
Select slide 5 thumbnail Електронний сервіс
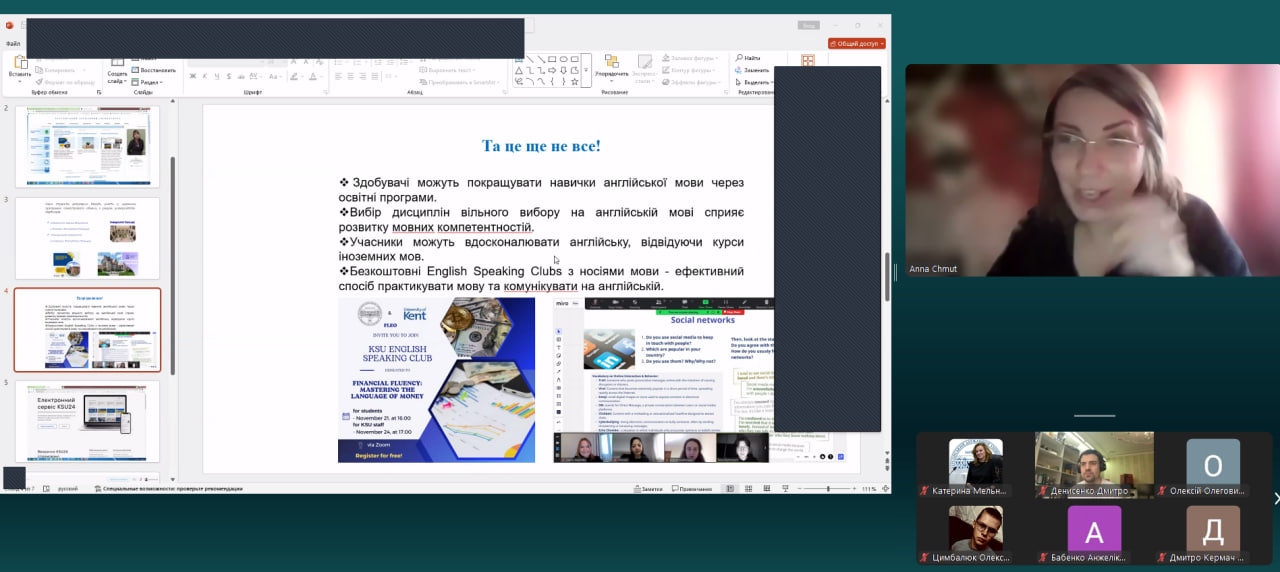87,420
